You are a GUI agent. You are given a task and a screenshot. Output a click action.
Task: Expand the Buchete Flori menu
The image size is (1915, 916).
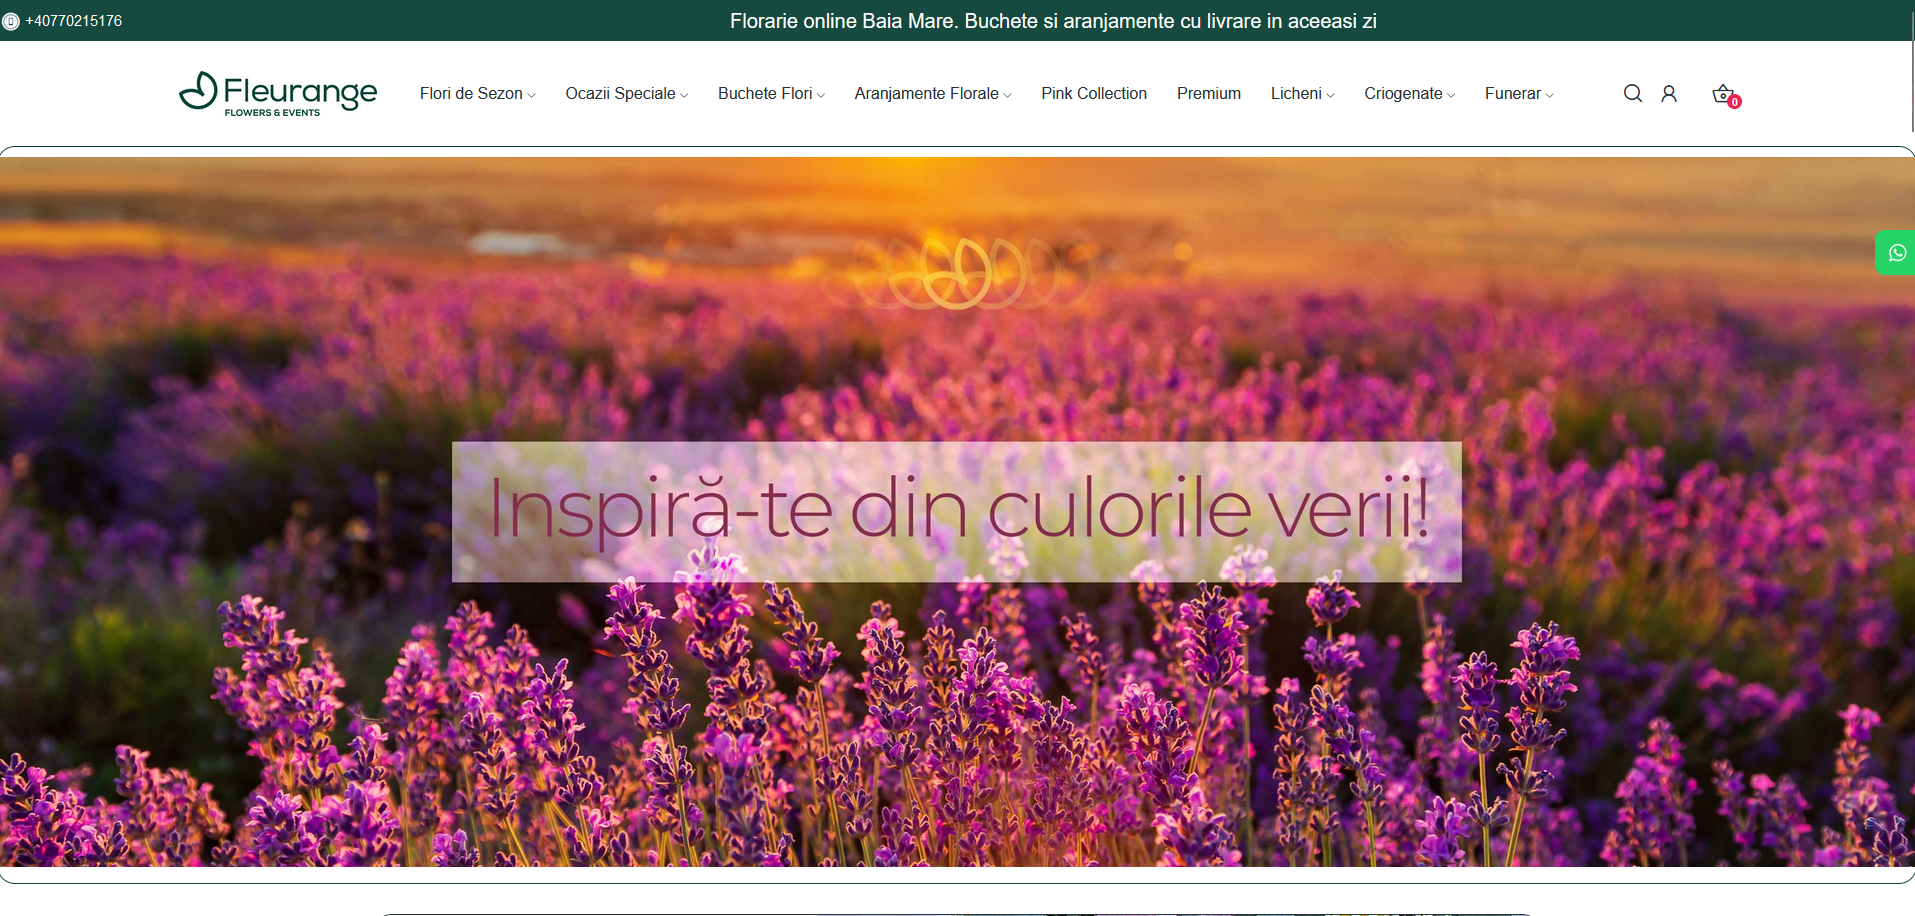coord(771,93)
